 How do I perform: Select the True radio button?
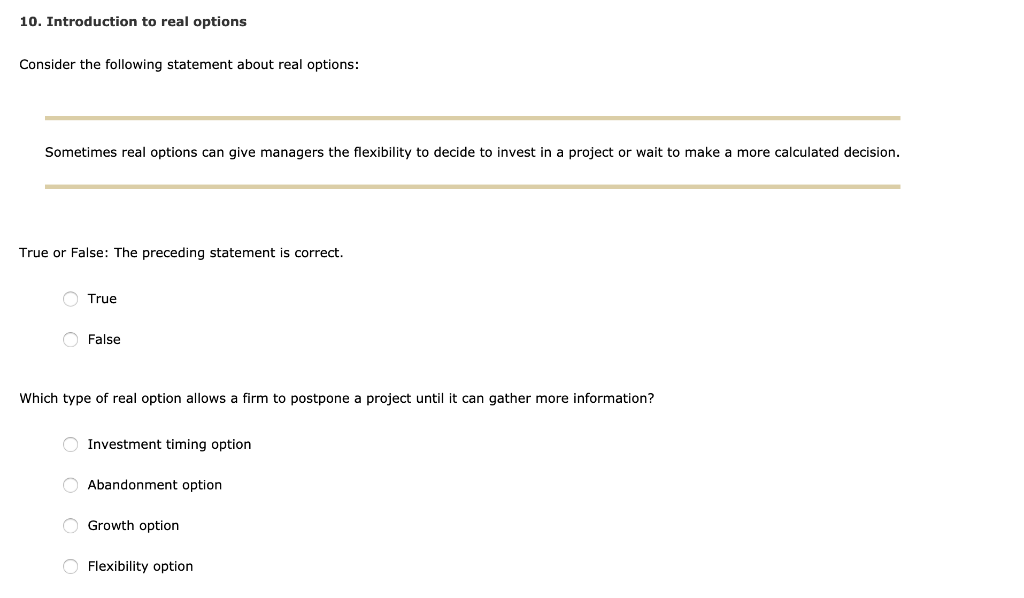click(x=70, y=298)
